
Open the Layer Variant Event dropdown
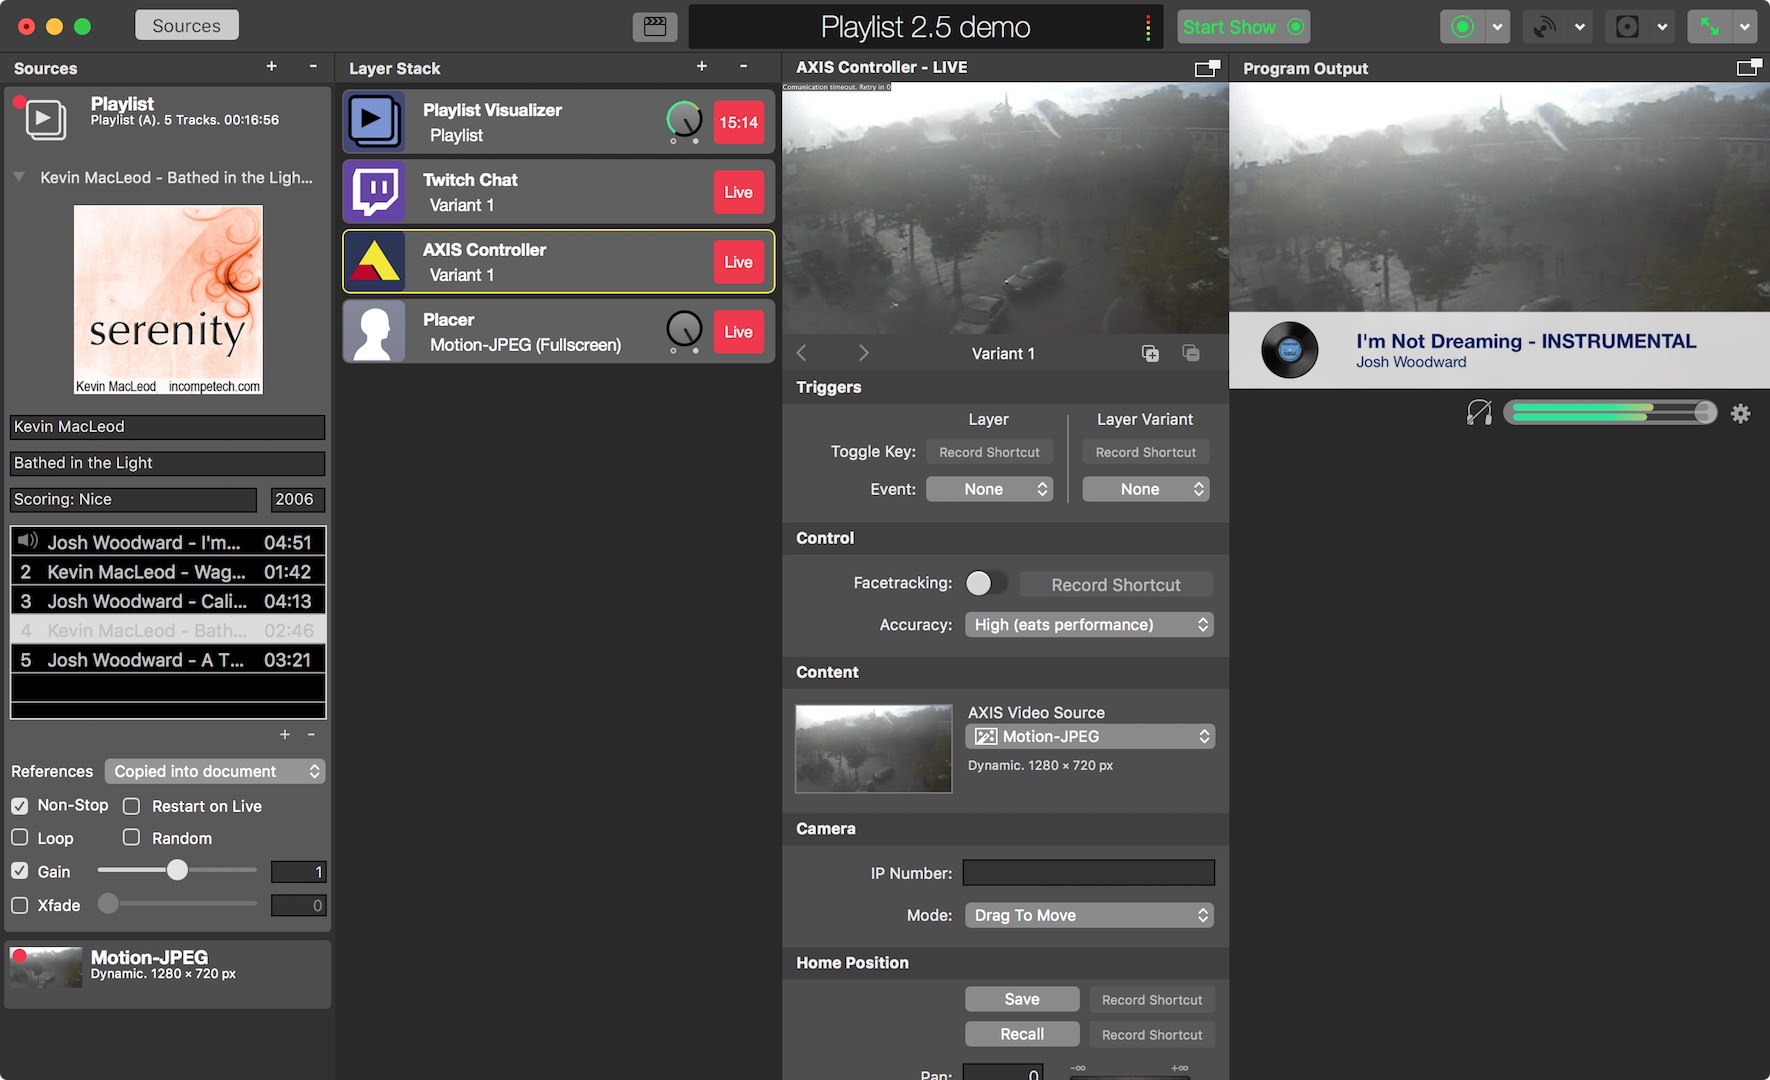(1146, 489)
